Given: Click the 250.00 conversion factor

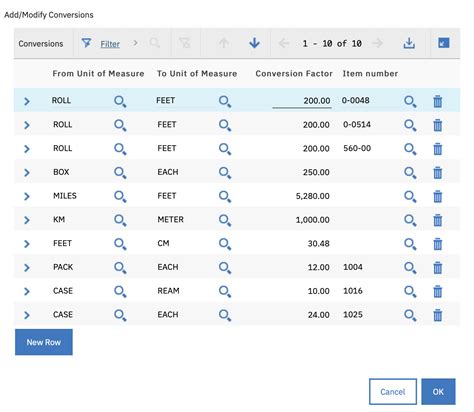Looking at the screenshot, I should [x=316, y=172].
